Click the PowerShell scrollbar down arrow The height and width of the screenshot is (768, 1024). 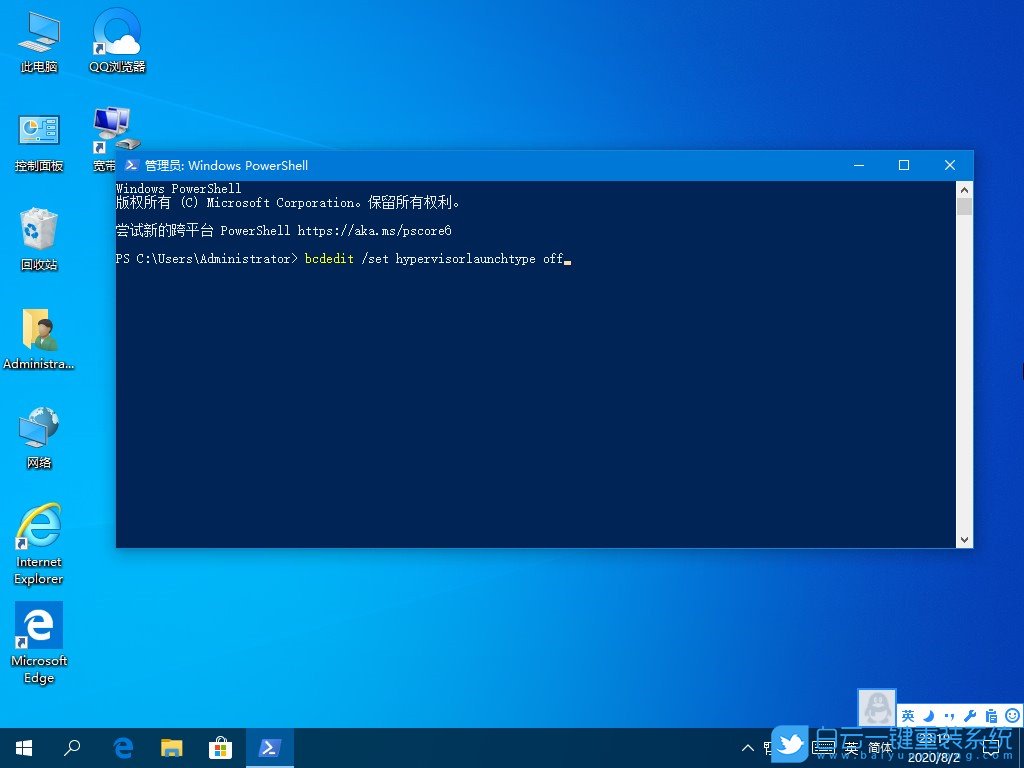[x=965, y=538]
